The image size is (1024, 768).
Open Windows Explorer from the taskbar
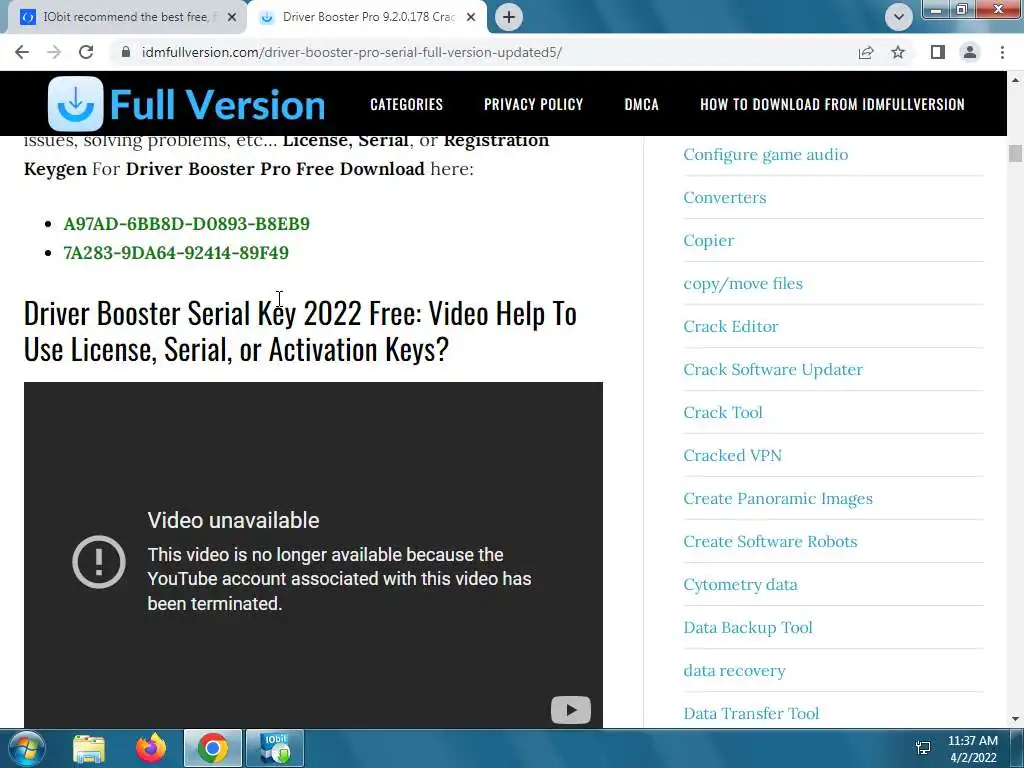coord(89,749)
